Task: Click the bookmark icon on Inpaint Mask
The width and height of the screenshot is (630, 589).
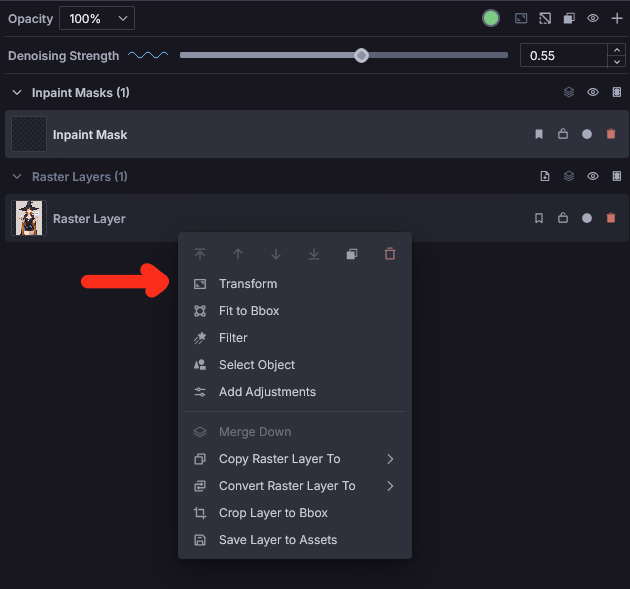Action: tap(539, 134)
